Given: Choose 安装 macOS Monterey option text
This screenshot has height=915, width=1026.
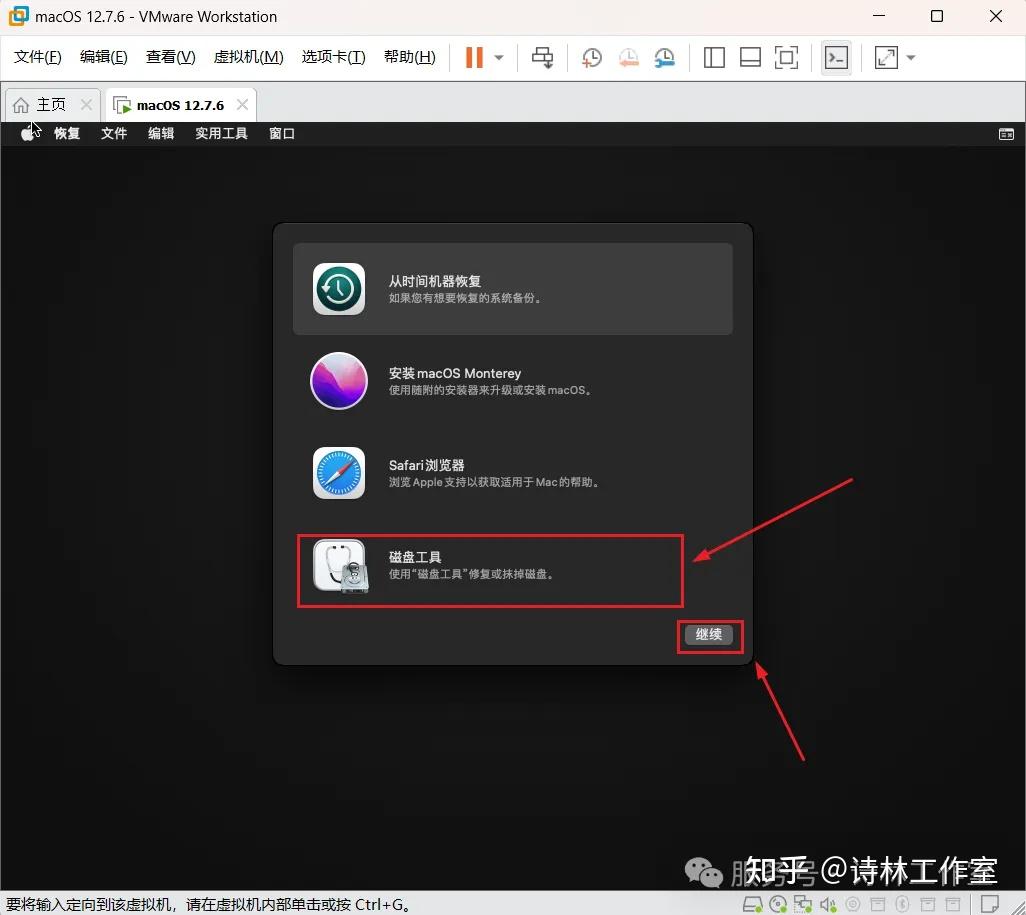Looking at the screenshot, I should pyautogui.click(x=455, y=373).
